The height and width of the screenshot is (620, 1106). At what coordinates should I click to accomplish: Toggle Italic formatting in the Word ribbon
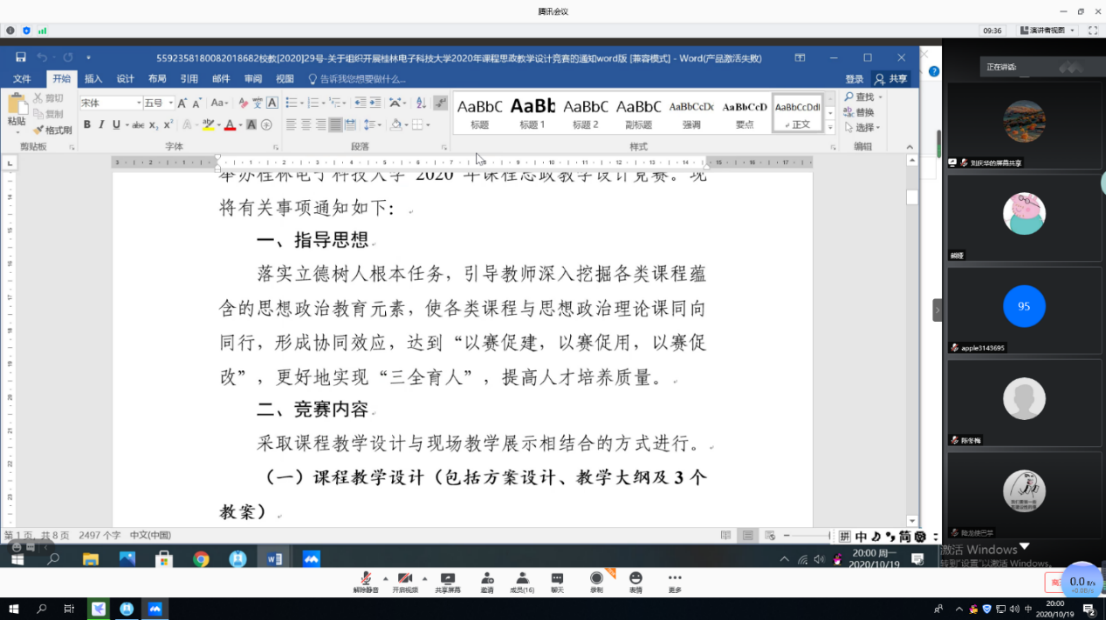[x=102, y=125]
